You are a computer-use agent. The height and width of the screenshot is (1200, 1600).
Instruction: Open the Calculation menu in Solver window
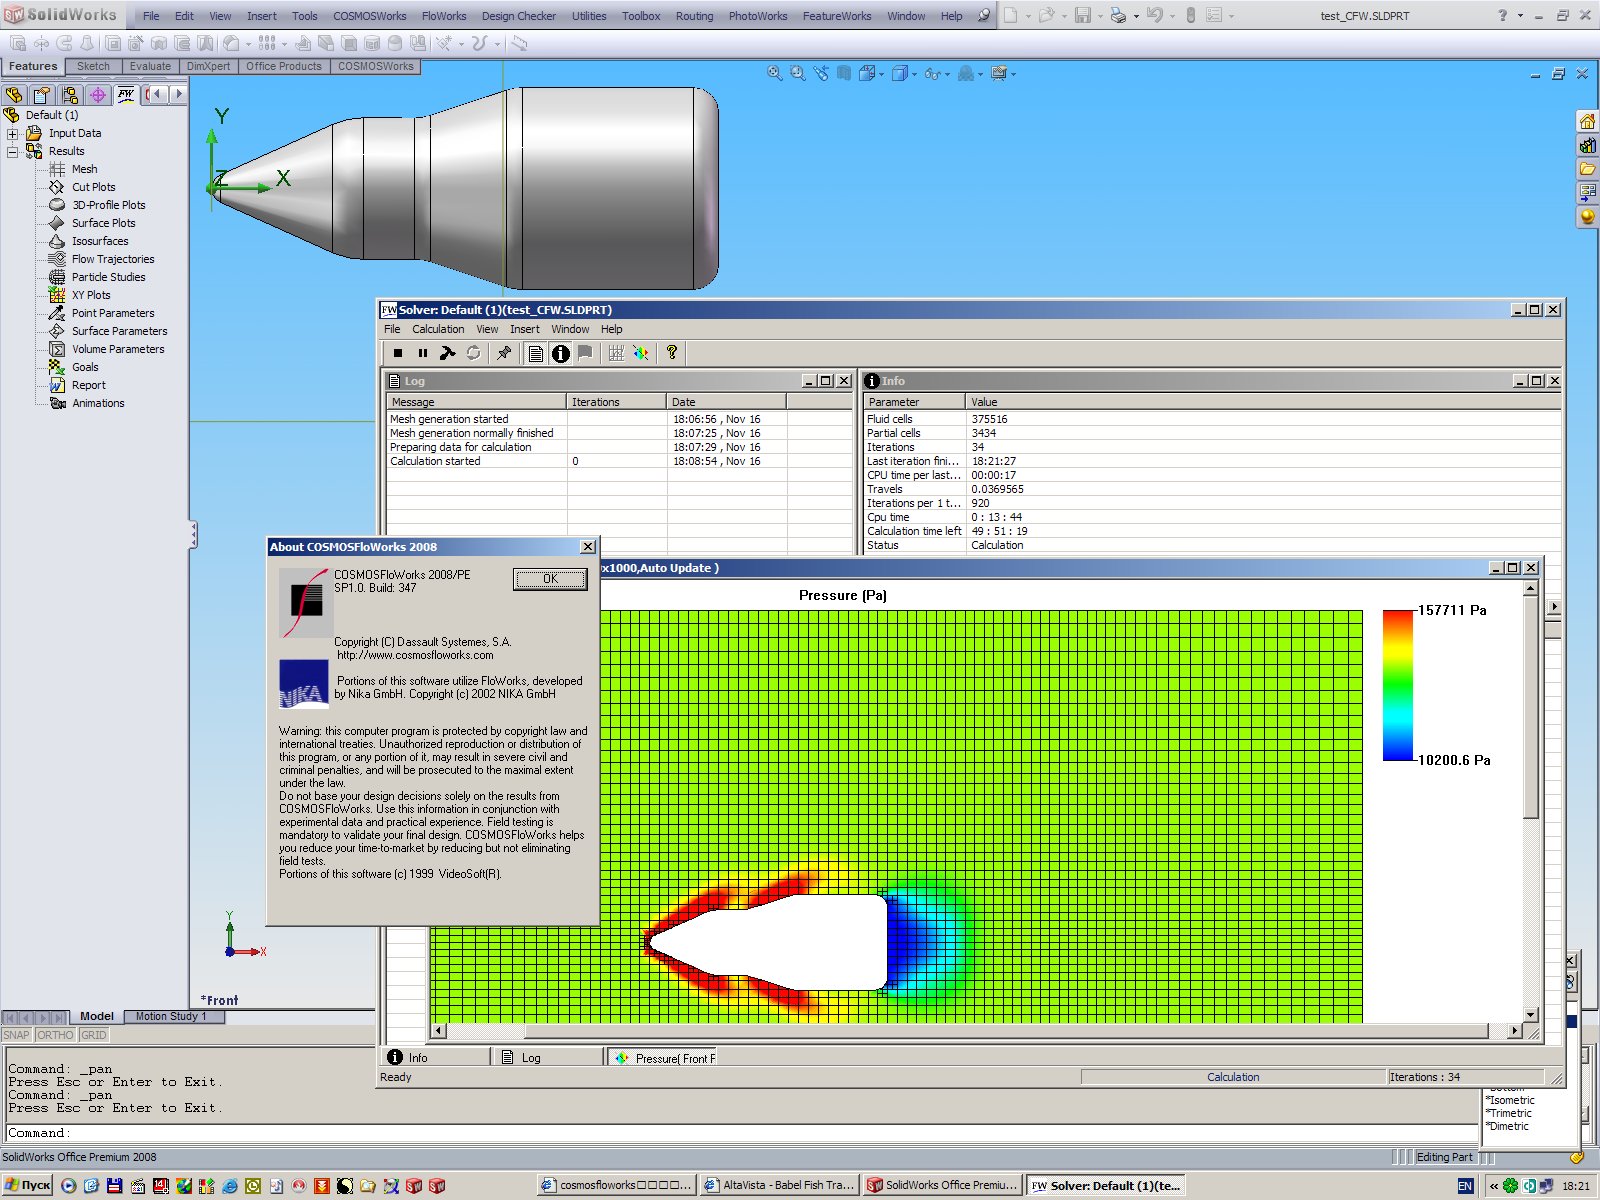438,329
